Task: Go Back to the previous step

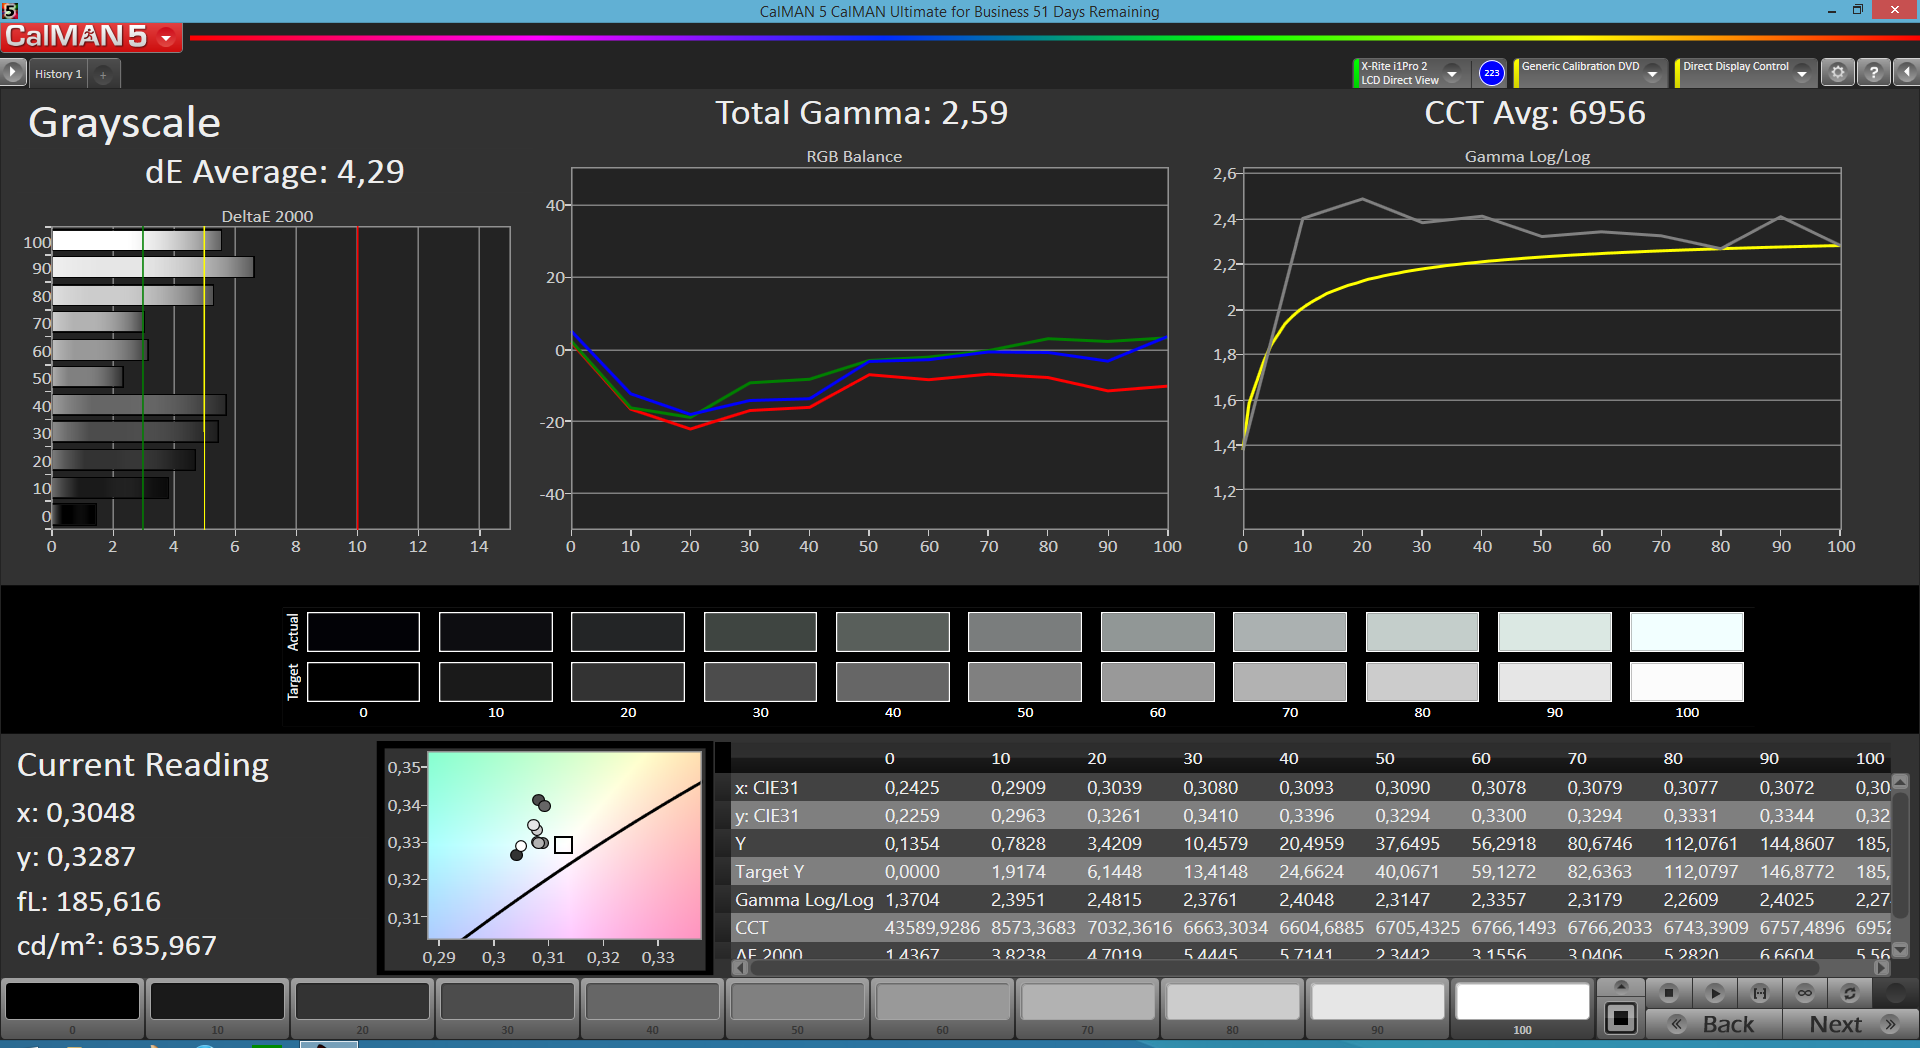Action: (x=1714, y=1024)
